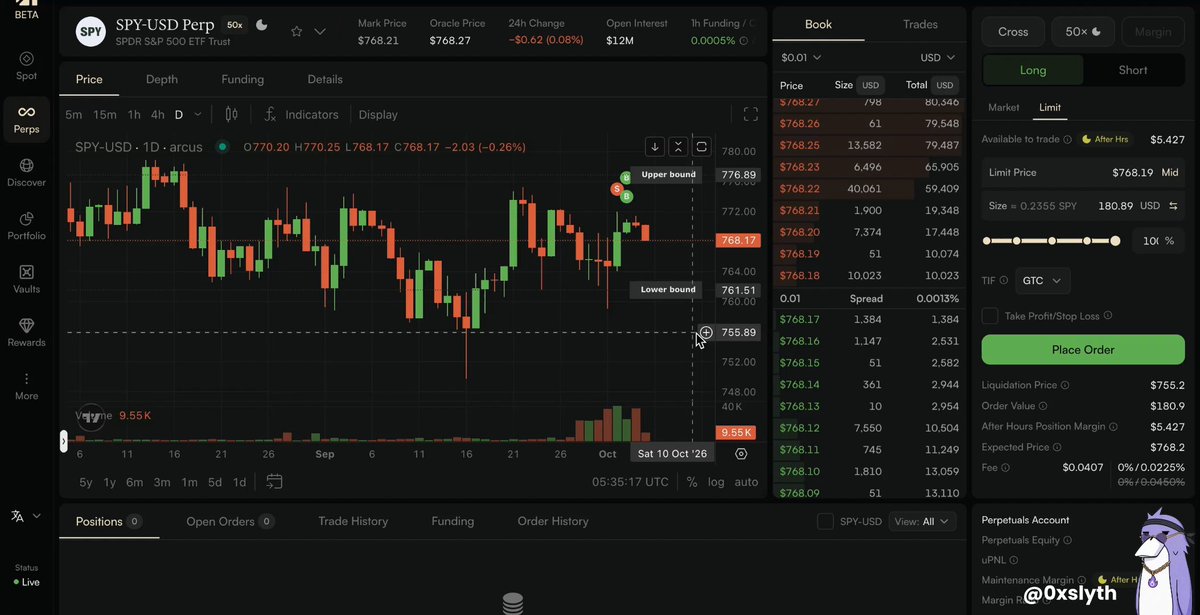Set limit price to Mid
The height and width of the screenshot is (615, 1200).
(1170, 172)
